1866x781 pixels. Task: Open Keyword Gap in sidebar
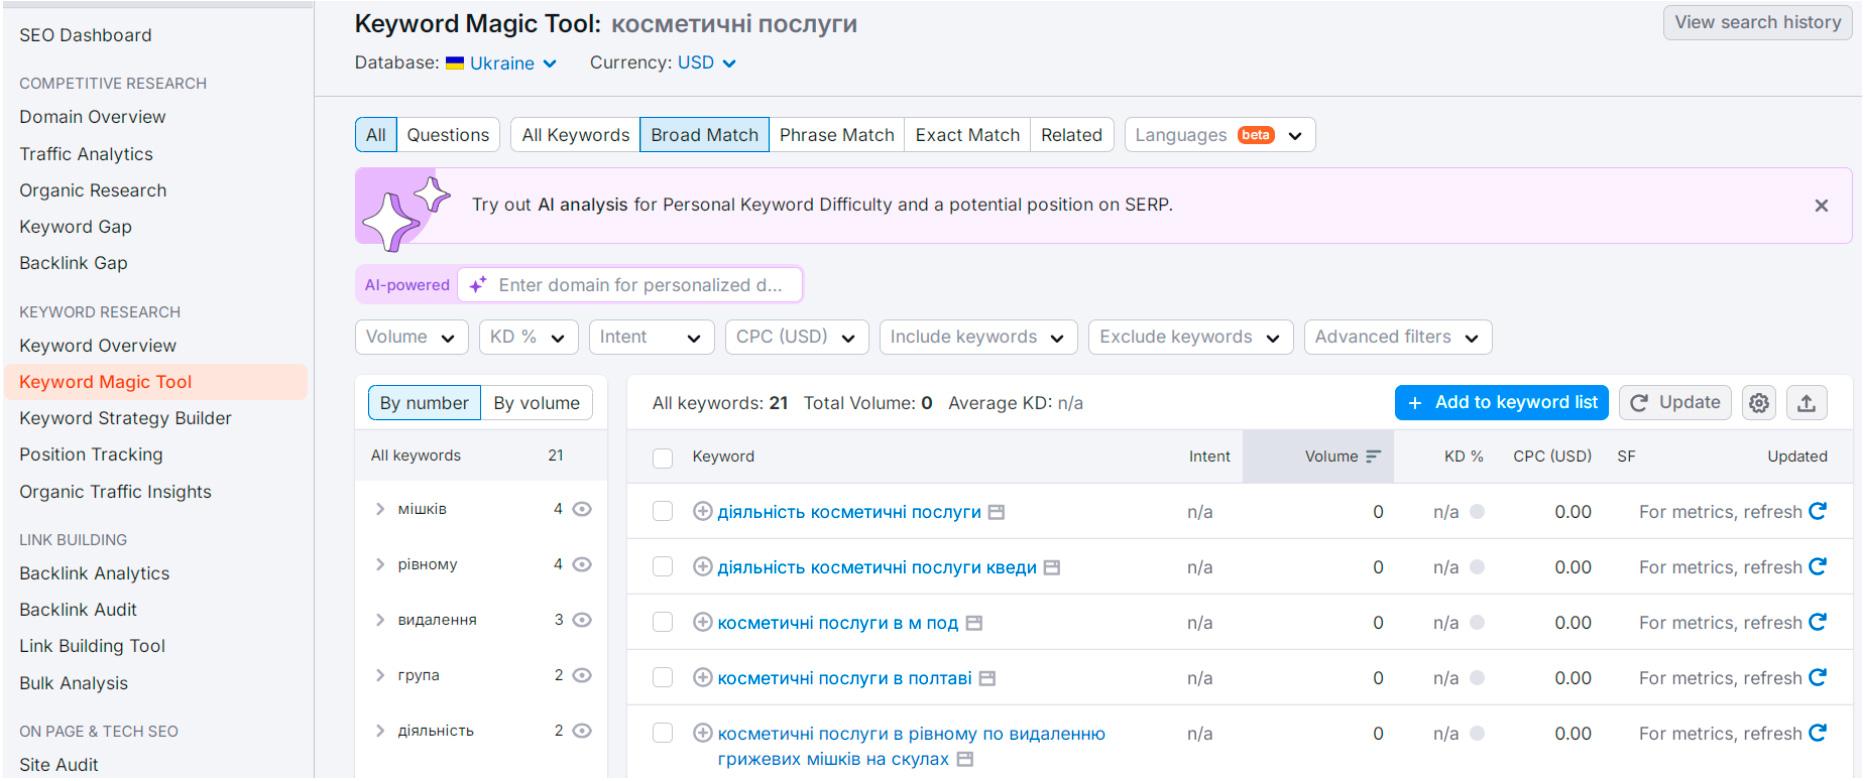pos(75,227)
